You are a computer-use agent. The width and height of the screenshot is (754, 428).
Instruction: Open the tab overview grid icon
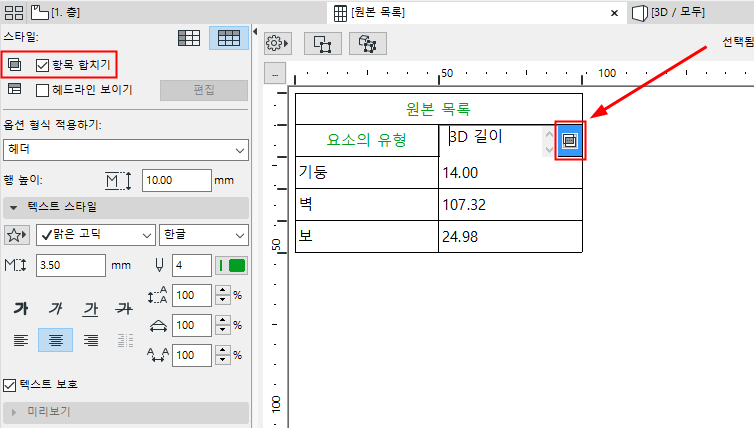14,13
